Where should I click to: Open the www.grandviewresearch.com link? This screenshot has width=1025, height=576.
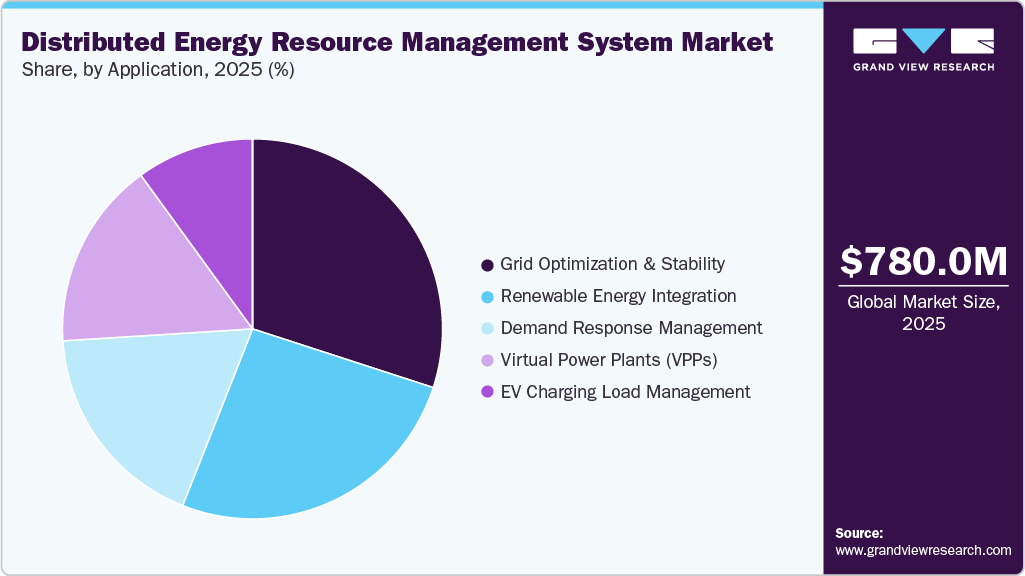[921, 549]
